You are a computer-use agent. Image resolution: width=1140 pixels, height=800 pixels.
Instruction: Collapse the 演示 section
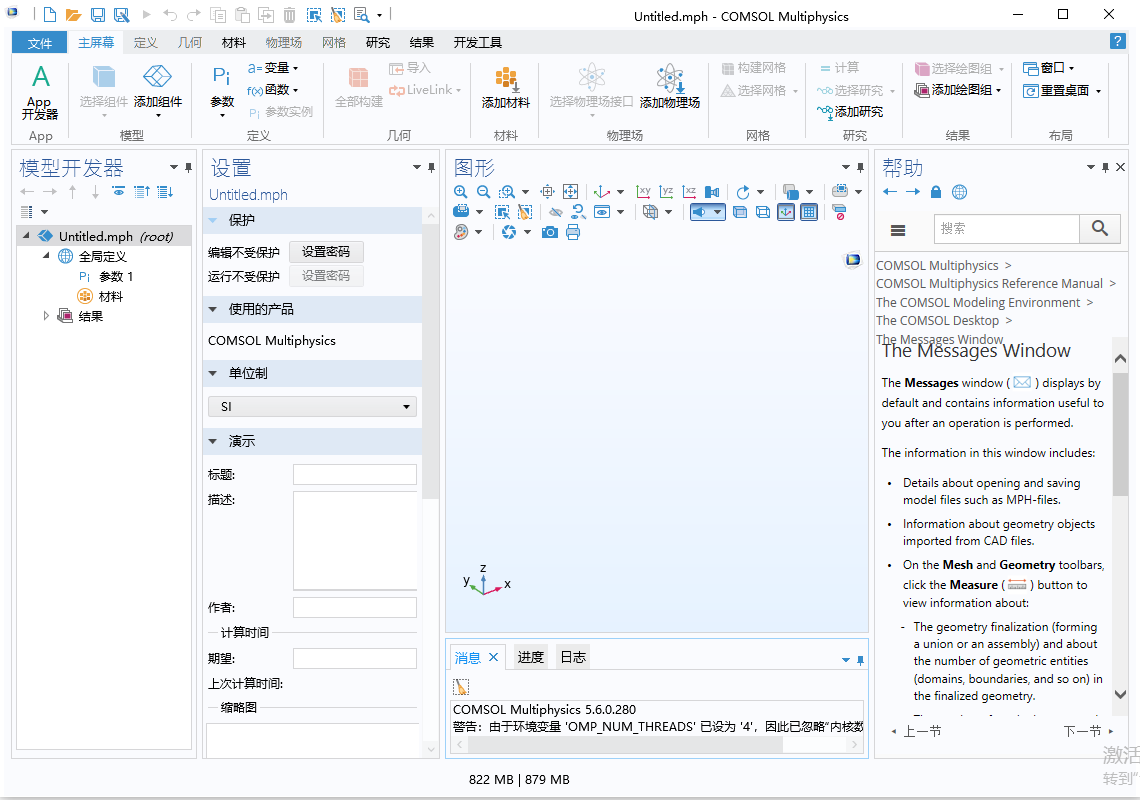click(x=213, y=441)
